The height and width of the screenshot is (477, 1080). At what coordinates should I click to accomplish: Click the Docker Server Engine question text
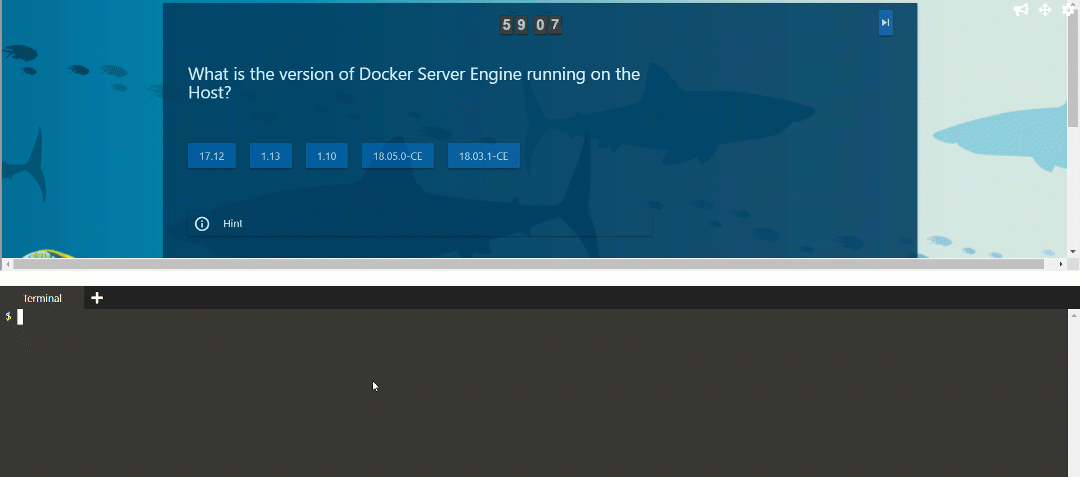click(414, 83)
